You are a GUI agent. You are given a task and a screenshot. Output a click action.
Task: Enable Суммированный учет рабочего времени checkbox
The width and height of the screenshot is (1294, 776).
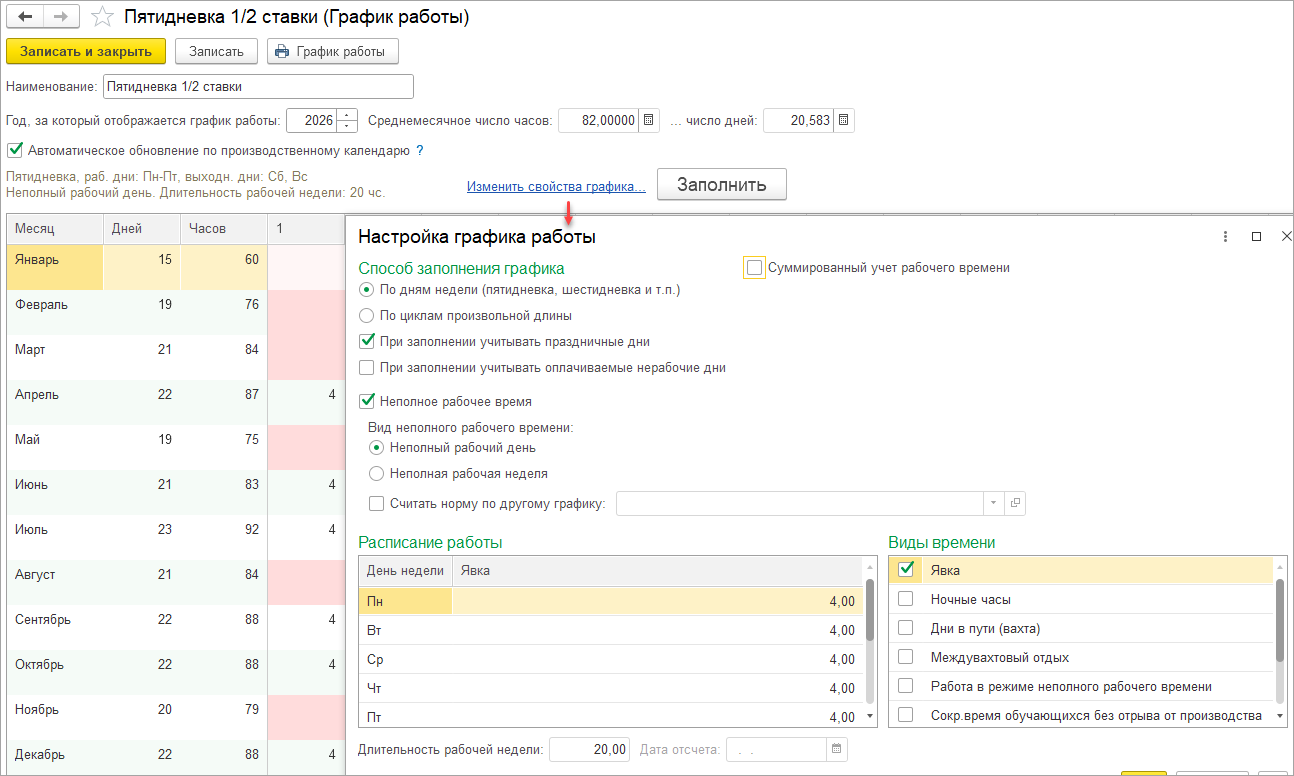pyautogui.click(x=755, y=268)
